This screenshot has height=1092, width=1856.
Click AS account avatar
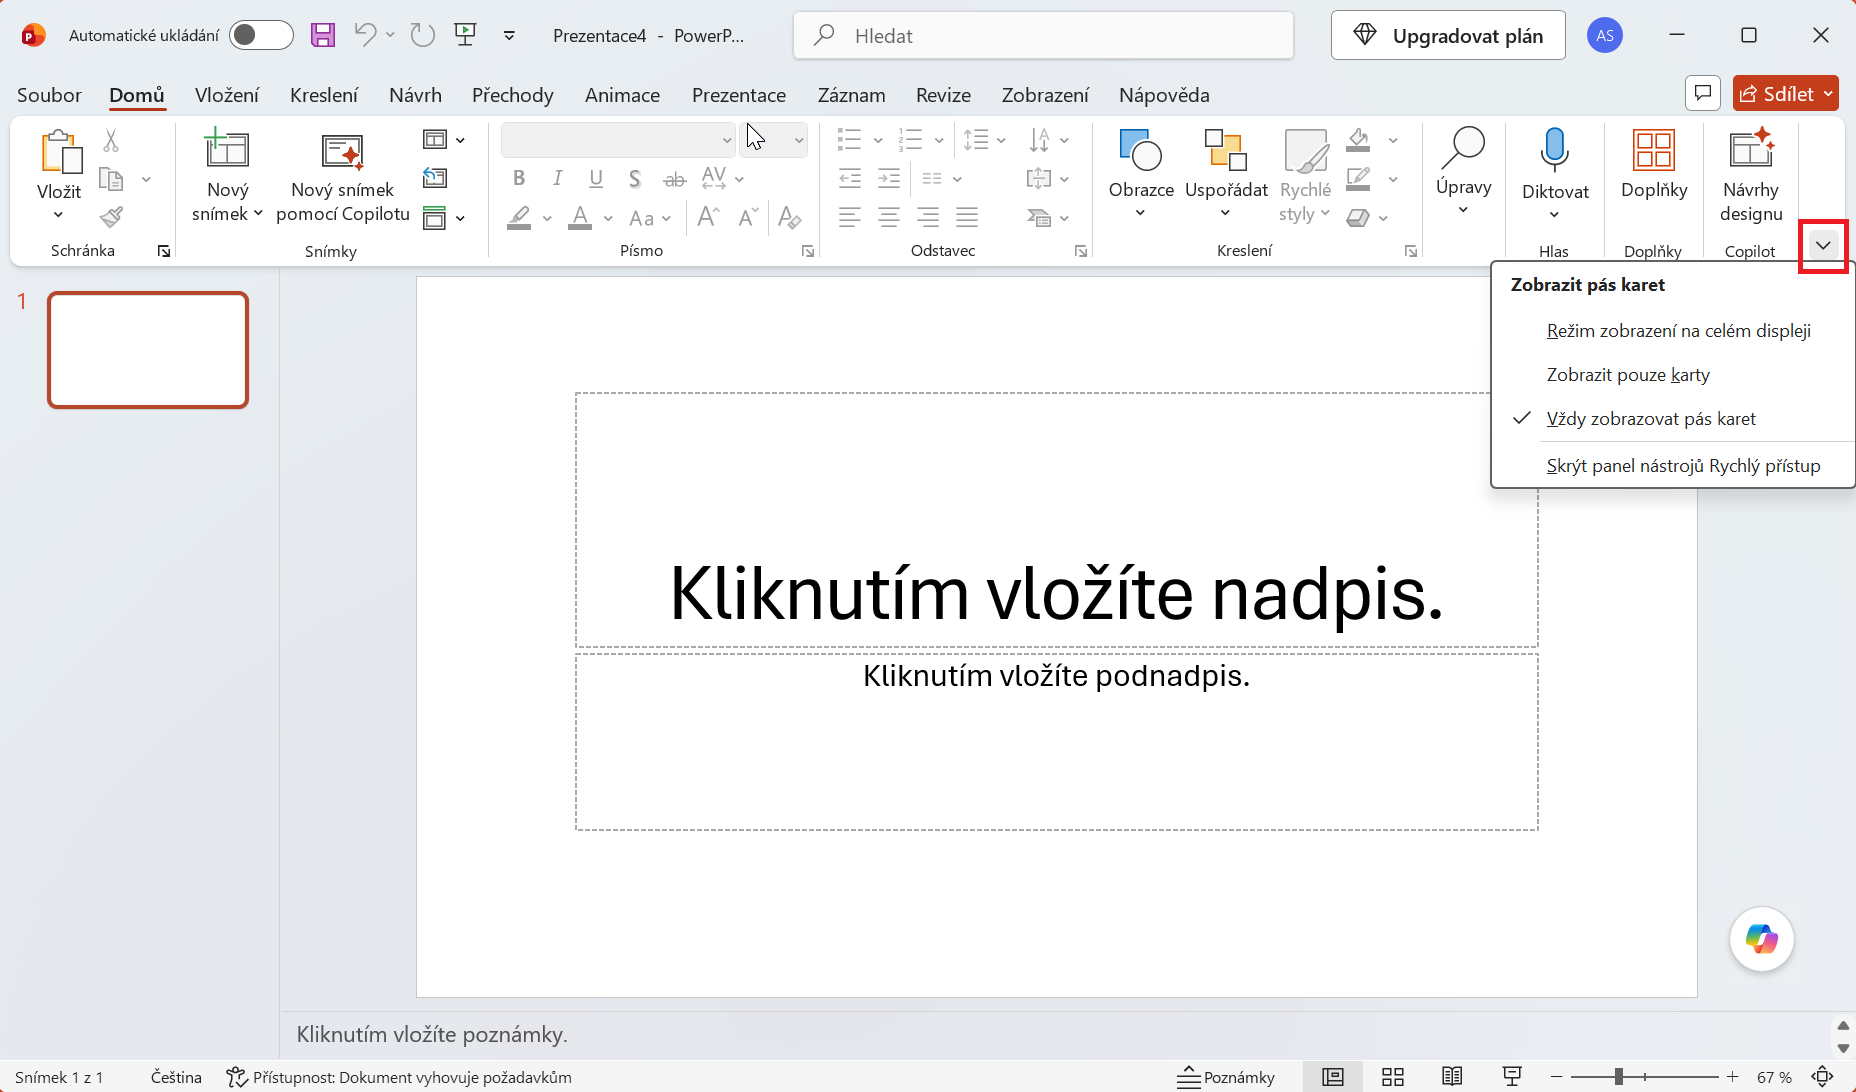(1605, 35)
